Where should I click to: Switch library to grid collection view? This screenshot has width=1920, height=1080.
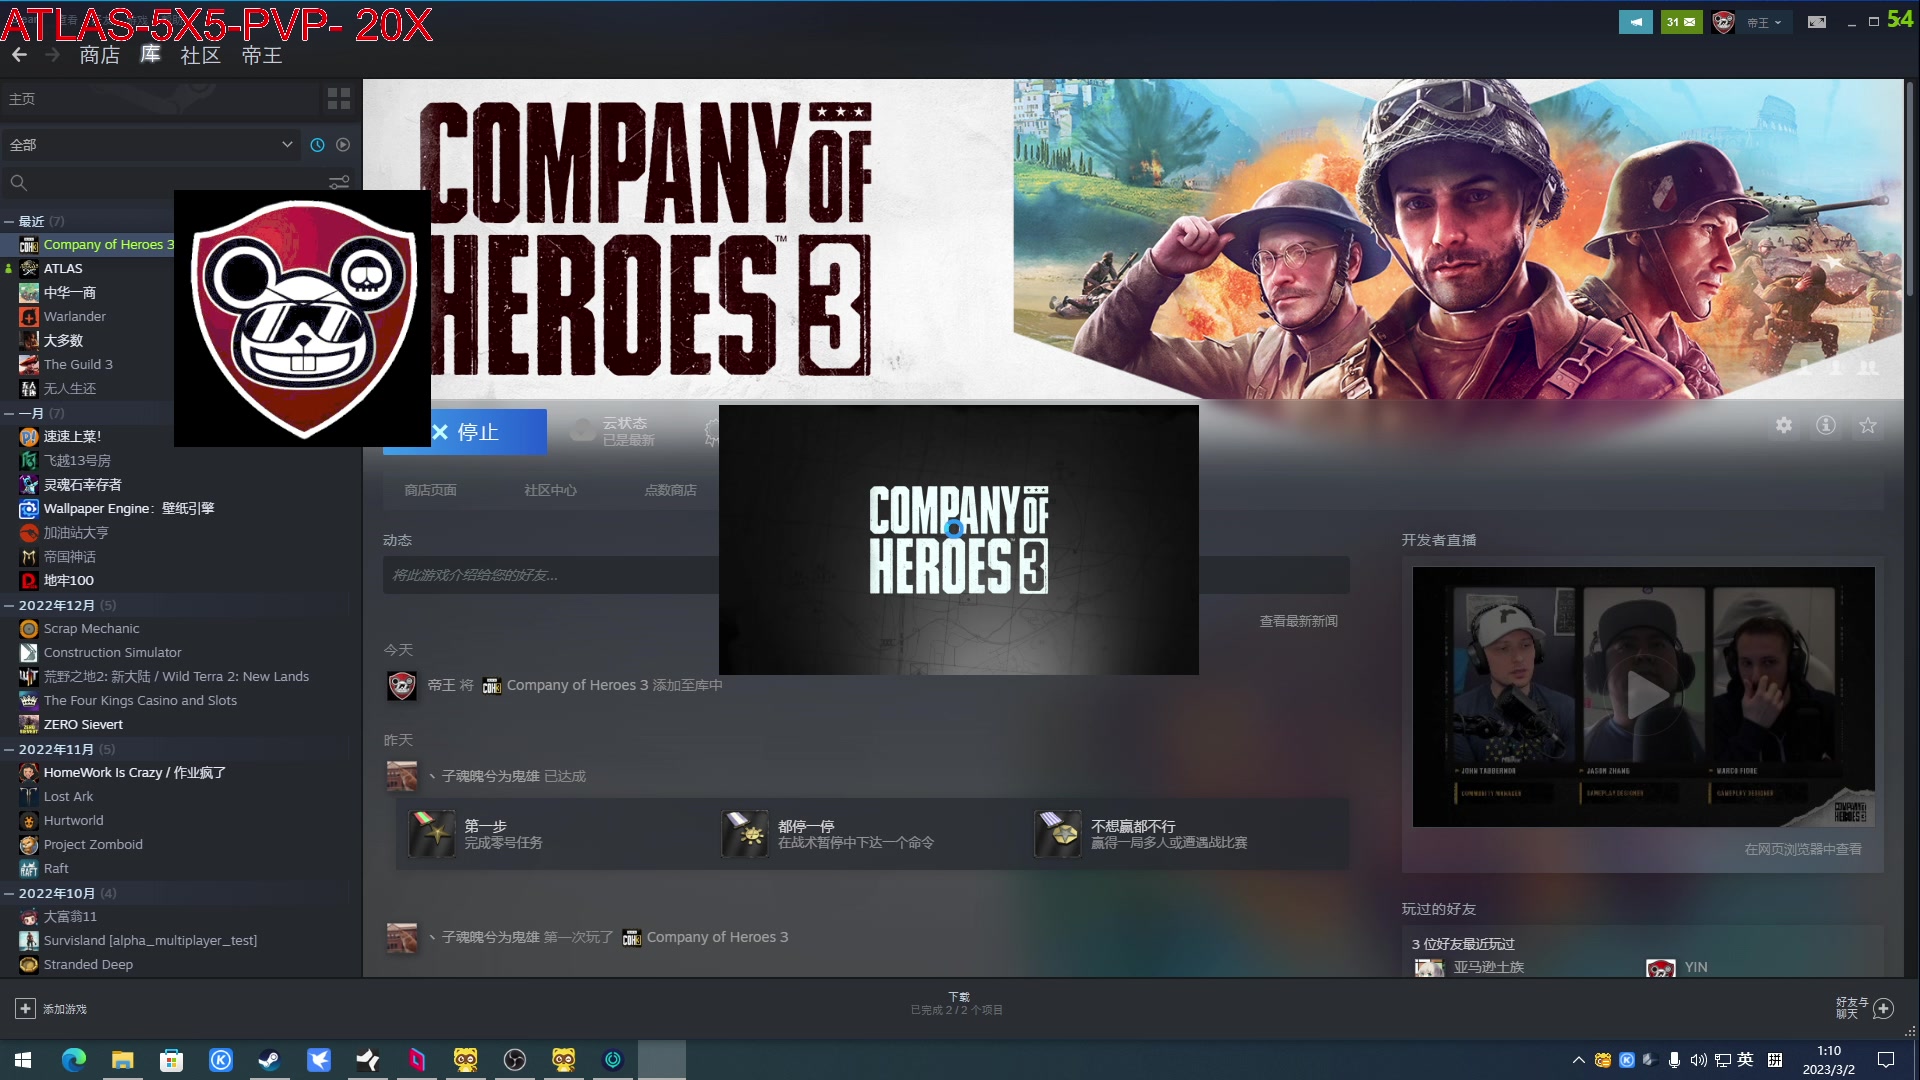[339, 98]
